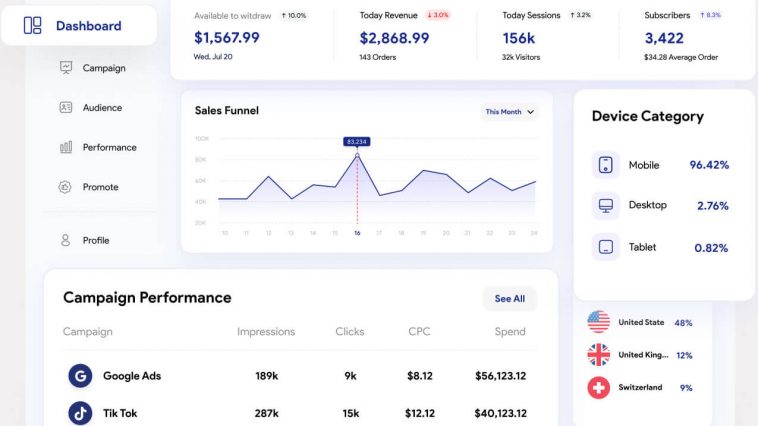Screen dimensions: 758x426
Task: Click the Mobile device icon
Action: pos(605,165)
